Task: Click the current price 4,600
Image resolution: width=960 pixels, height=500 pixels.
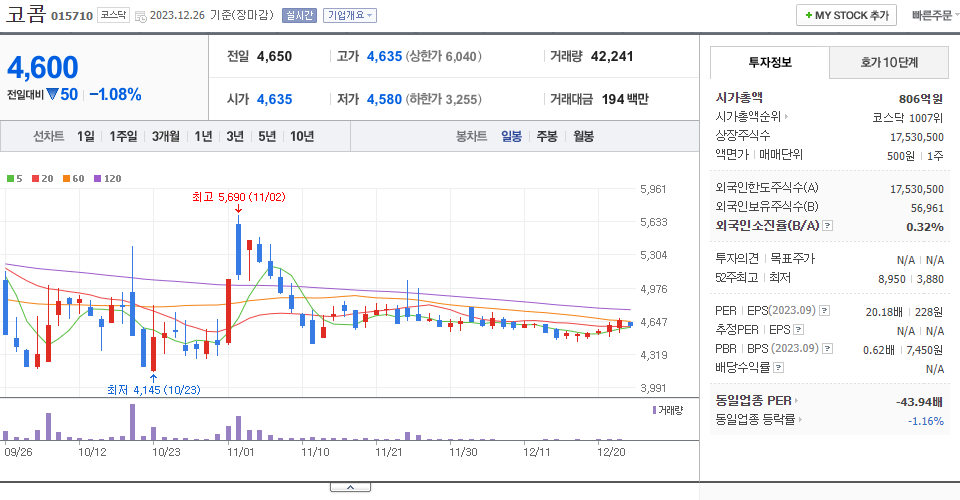Action: point(43,67)
